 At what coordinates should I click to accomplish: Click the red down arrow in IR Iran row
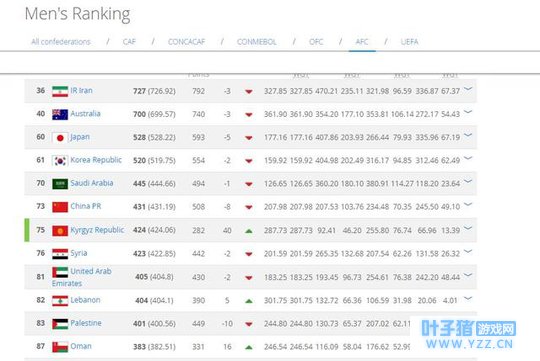click(249, 92)
